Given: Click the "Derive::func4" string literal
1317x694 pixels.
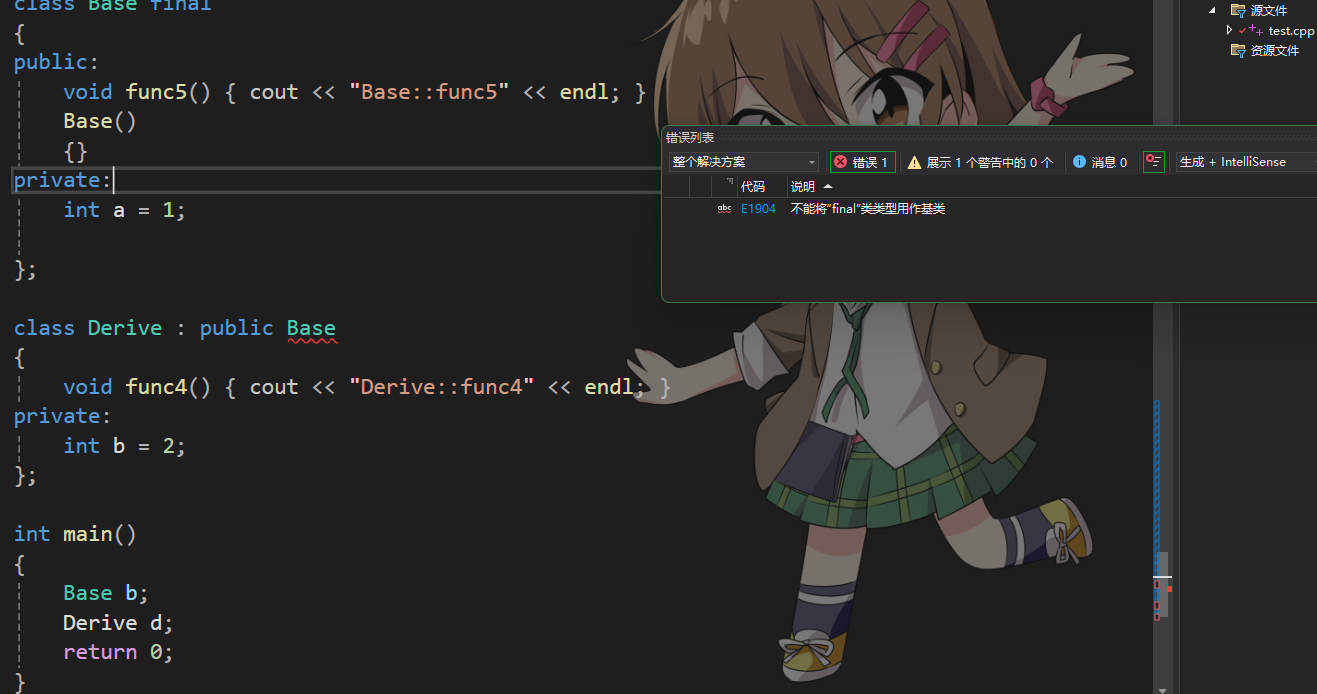Looking at the screenshot, I should coord(442,387).
